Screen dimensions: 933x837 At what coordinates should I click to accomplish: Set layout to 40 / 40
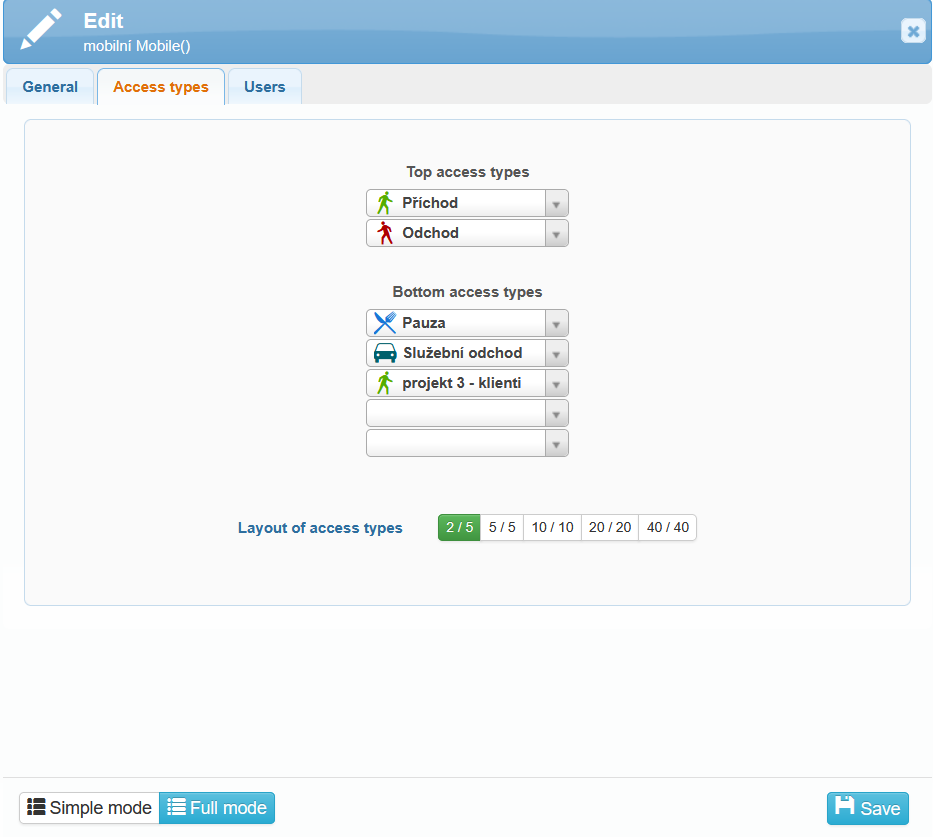pos(667,527)
